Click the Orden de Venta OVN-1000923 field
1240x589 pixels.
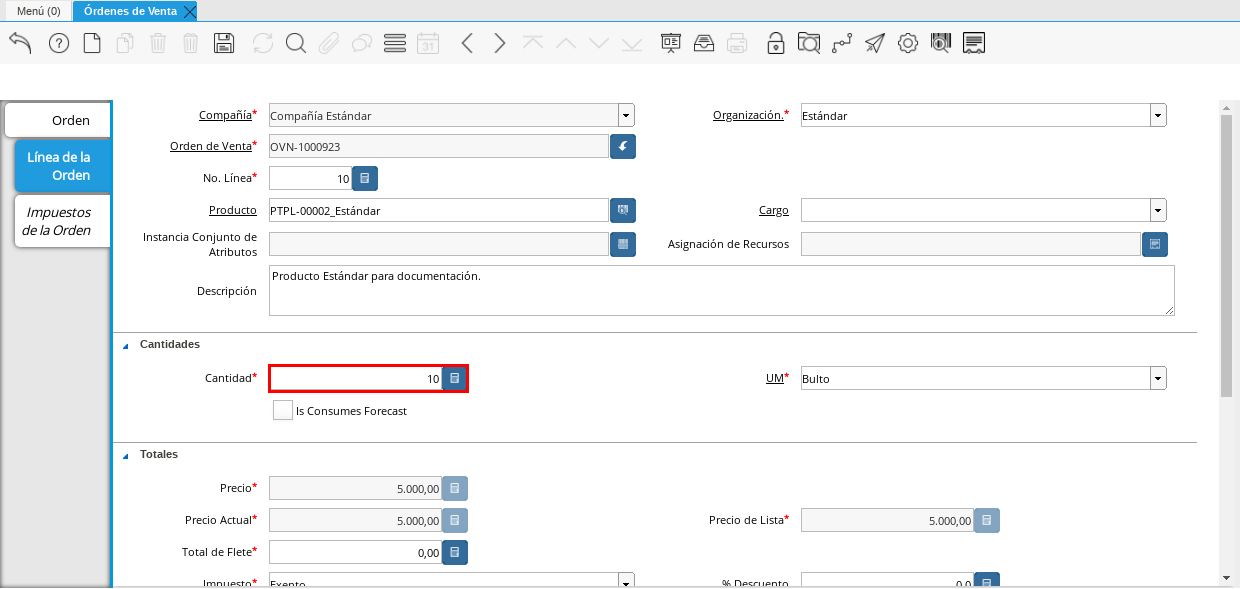click(439, 146)
